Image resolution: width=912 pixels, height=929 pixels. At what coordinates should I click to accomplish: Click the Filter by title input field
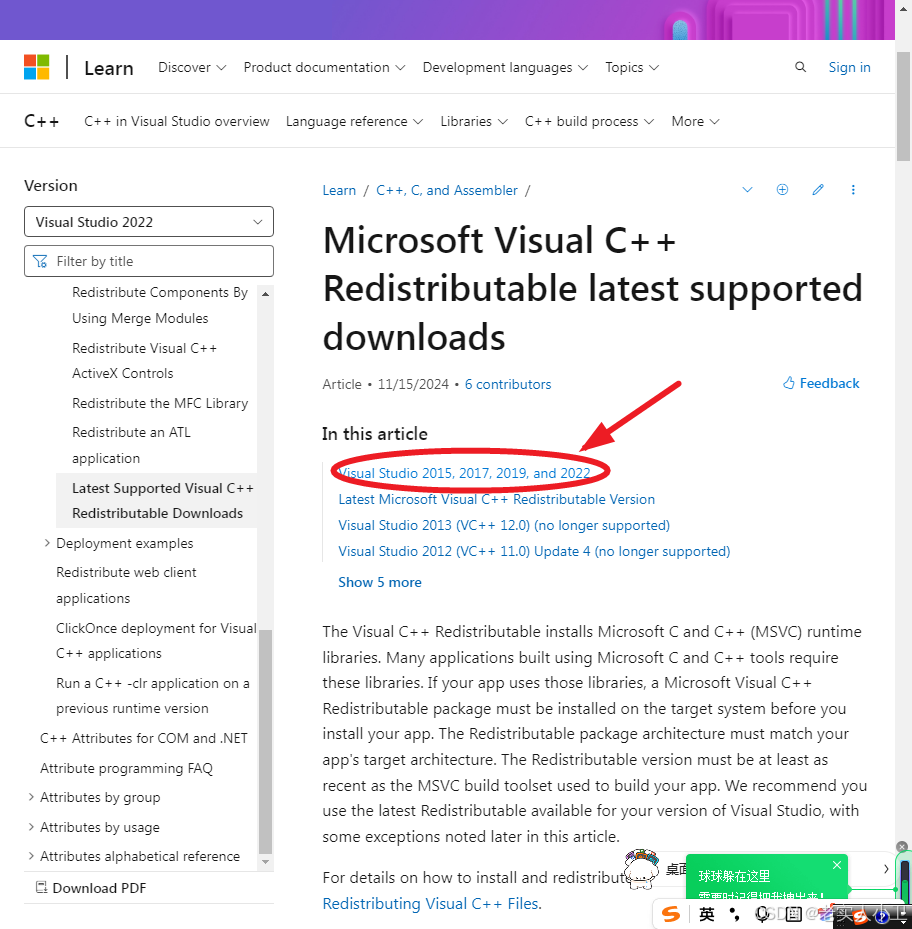click(149, 261)
